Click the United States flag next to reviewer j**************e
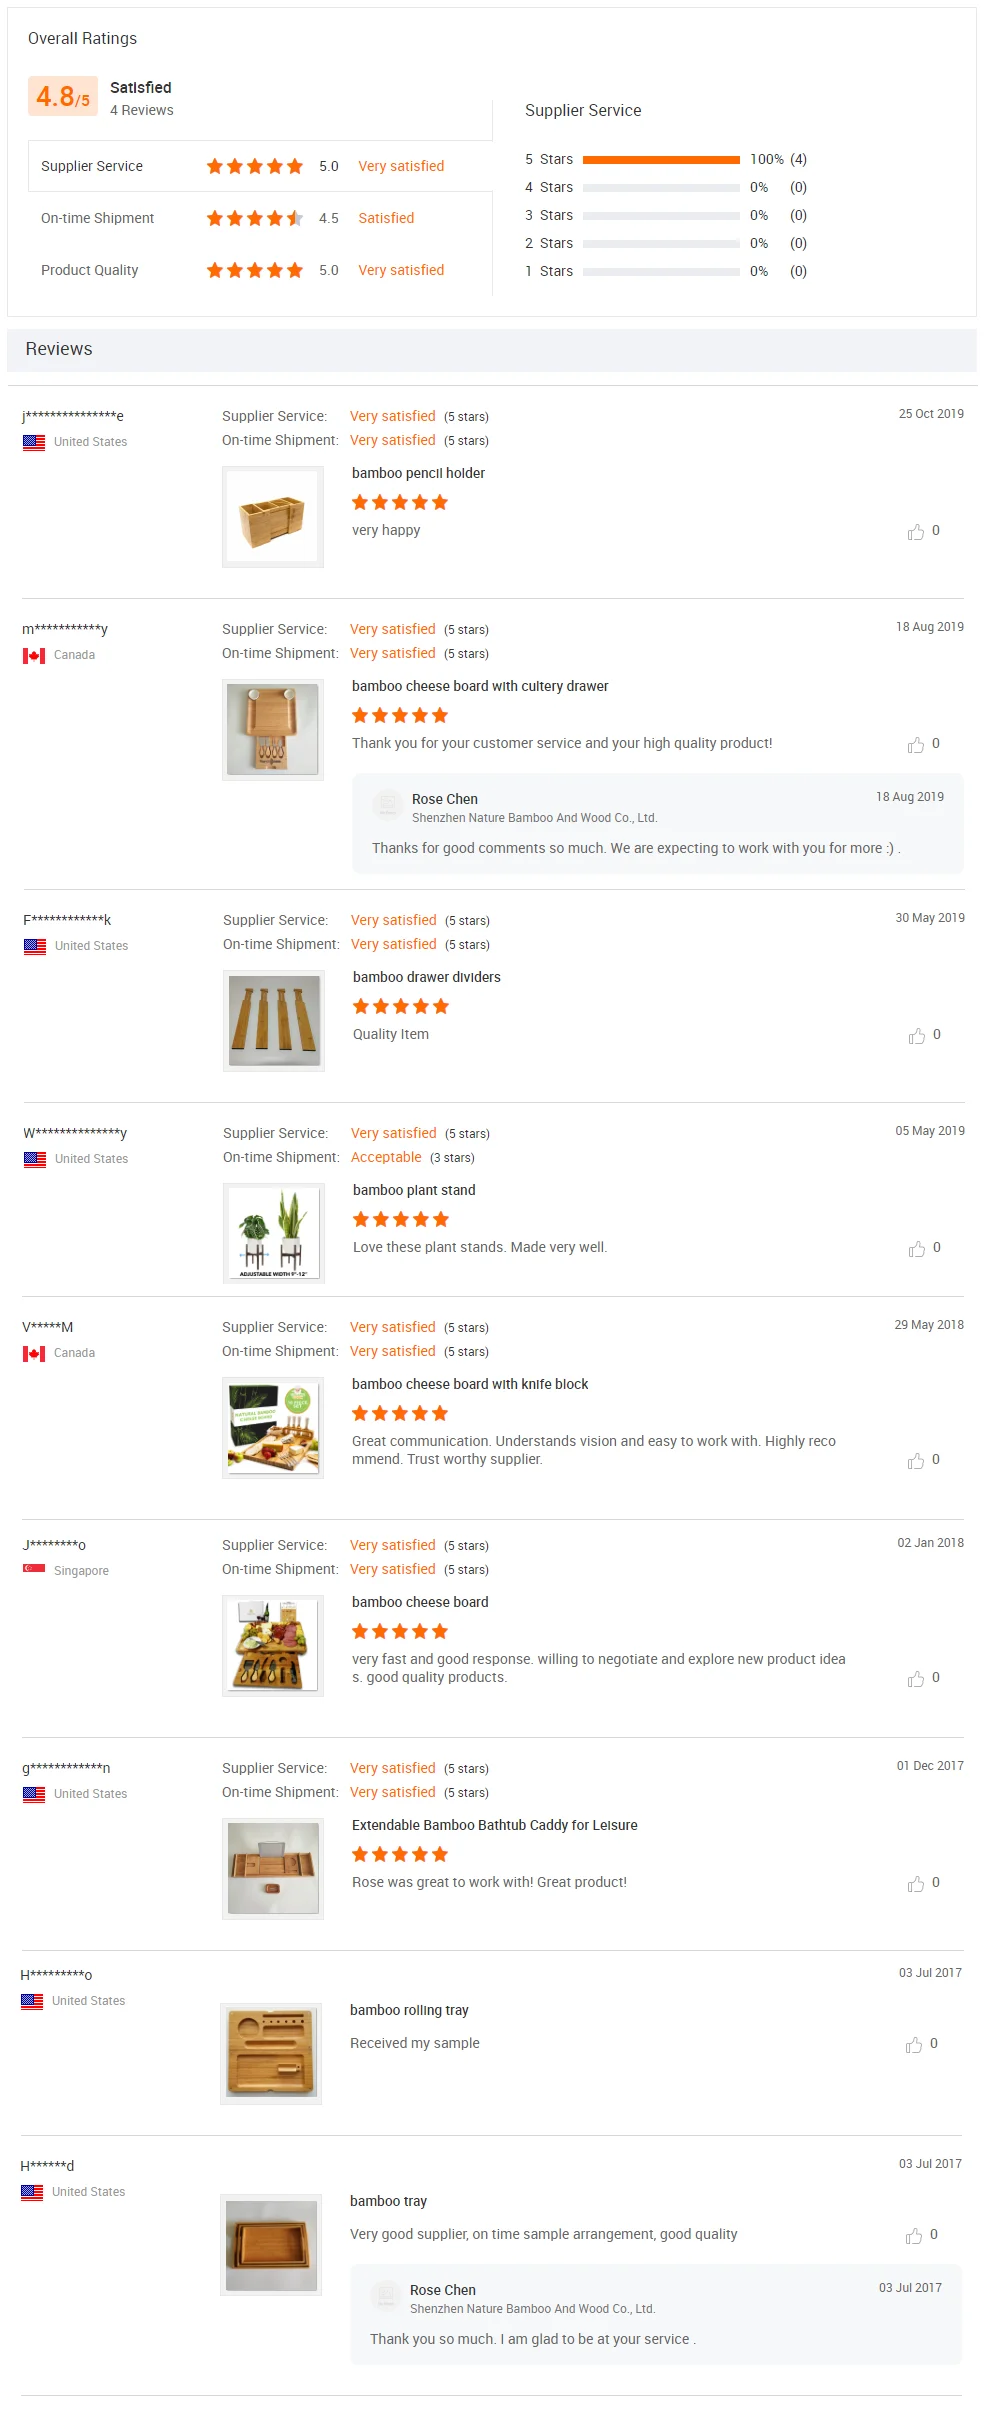Screen dimensions: 987x2411 33,441
